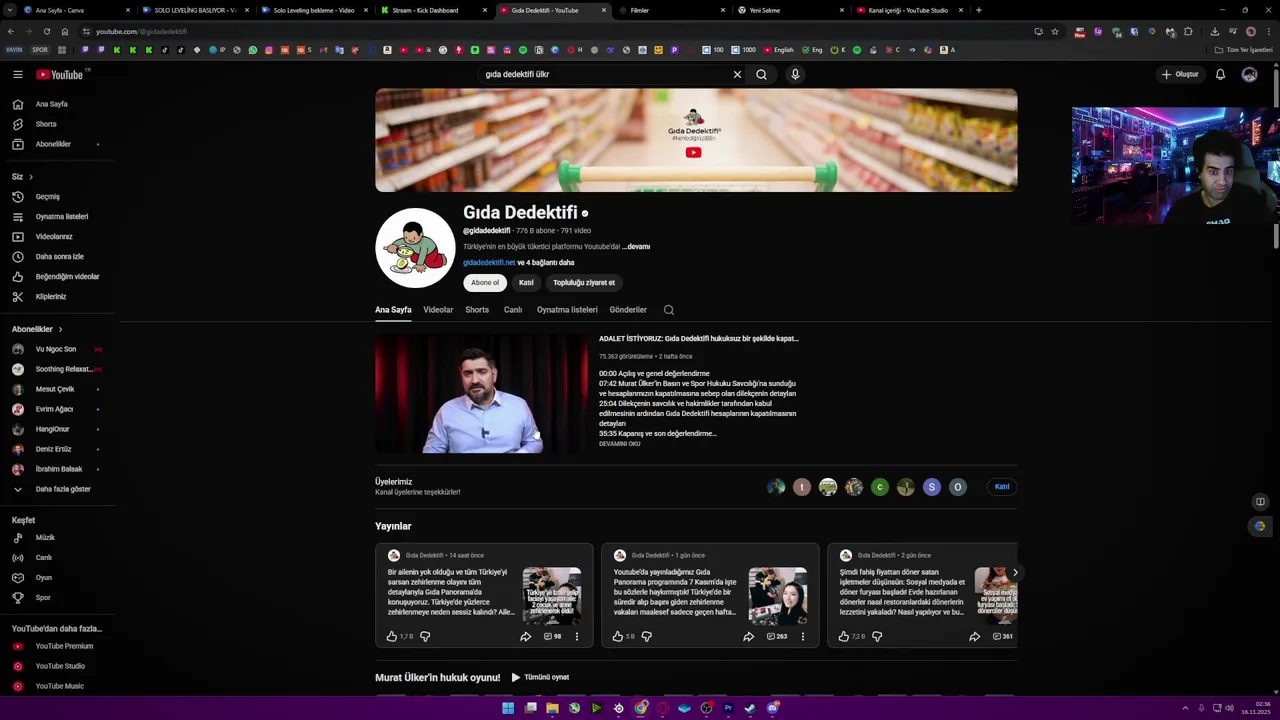Screen dimensions: 1280x720
Task: Click Topluluğu ziyaret et button
Action: [584, 283]
